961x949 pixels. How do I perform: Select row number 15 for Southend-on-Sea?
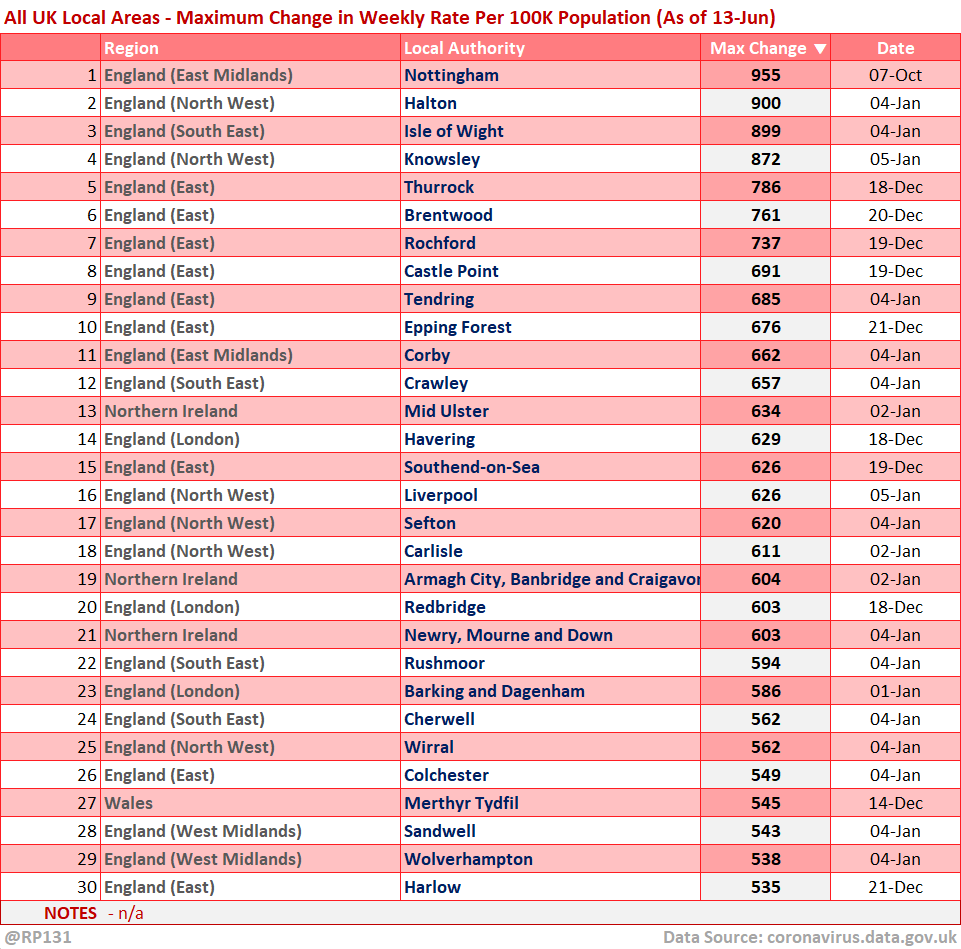88,467
